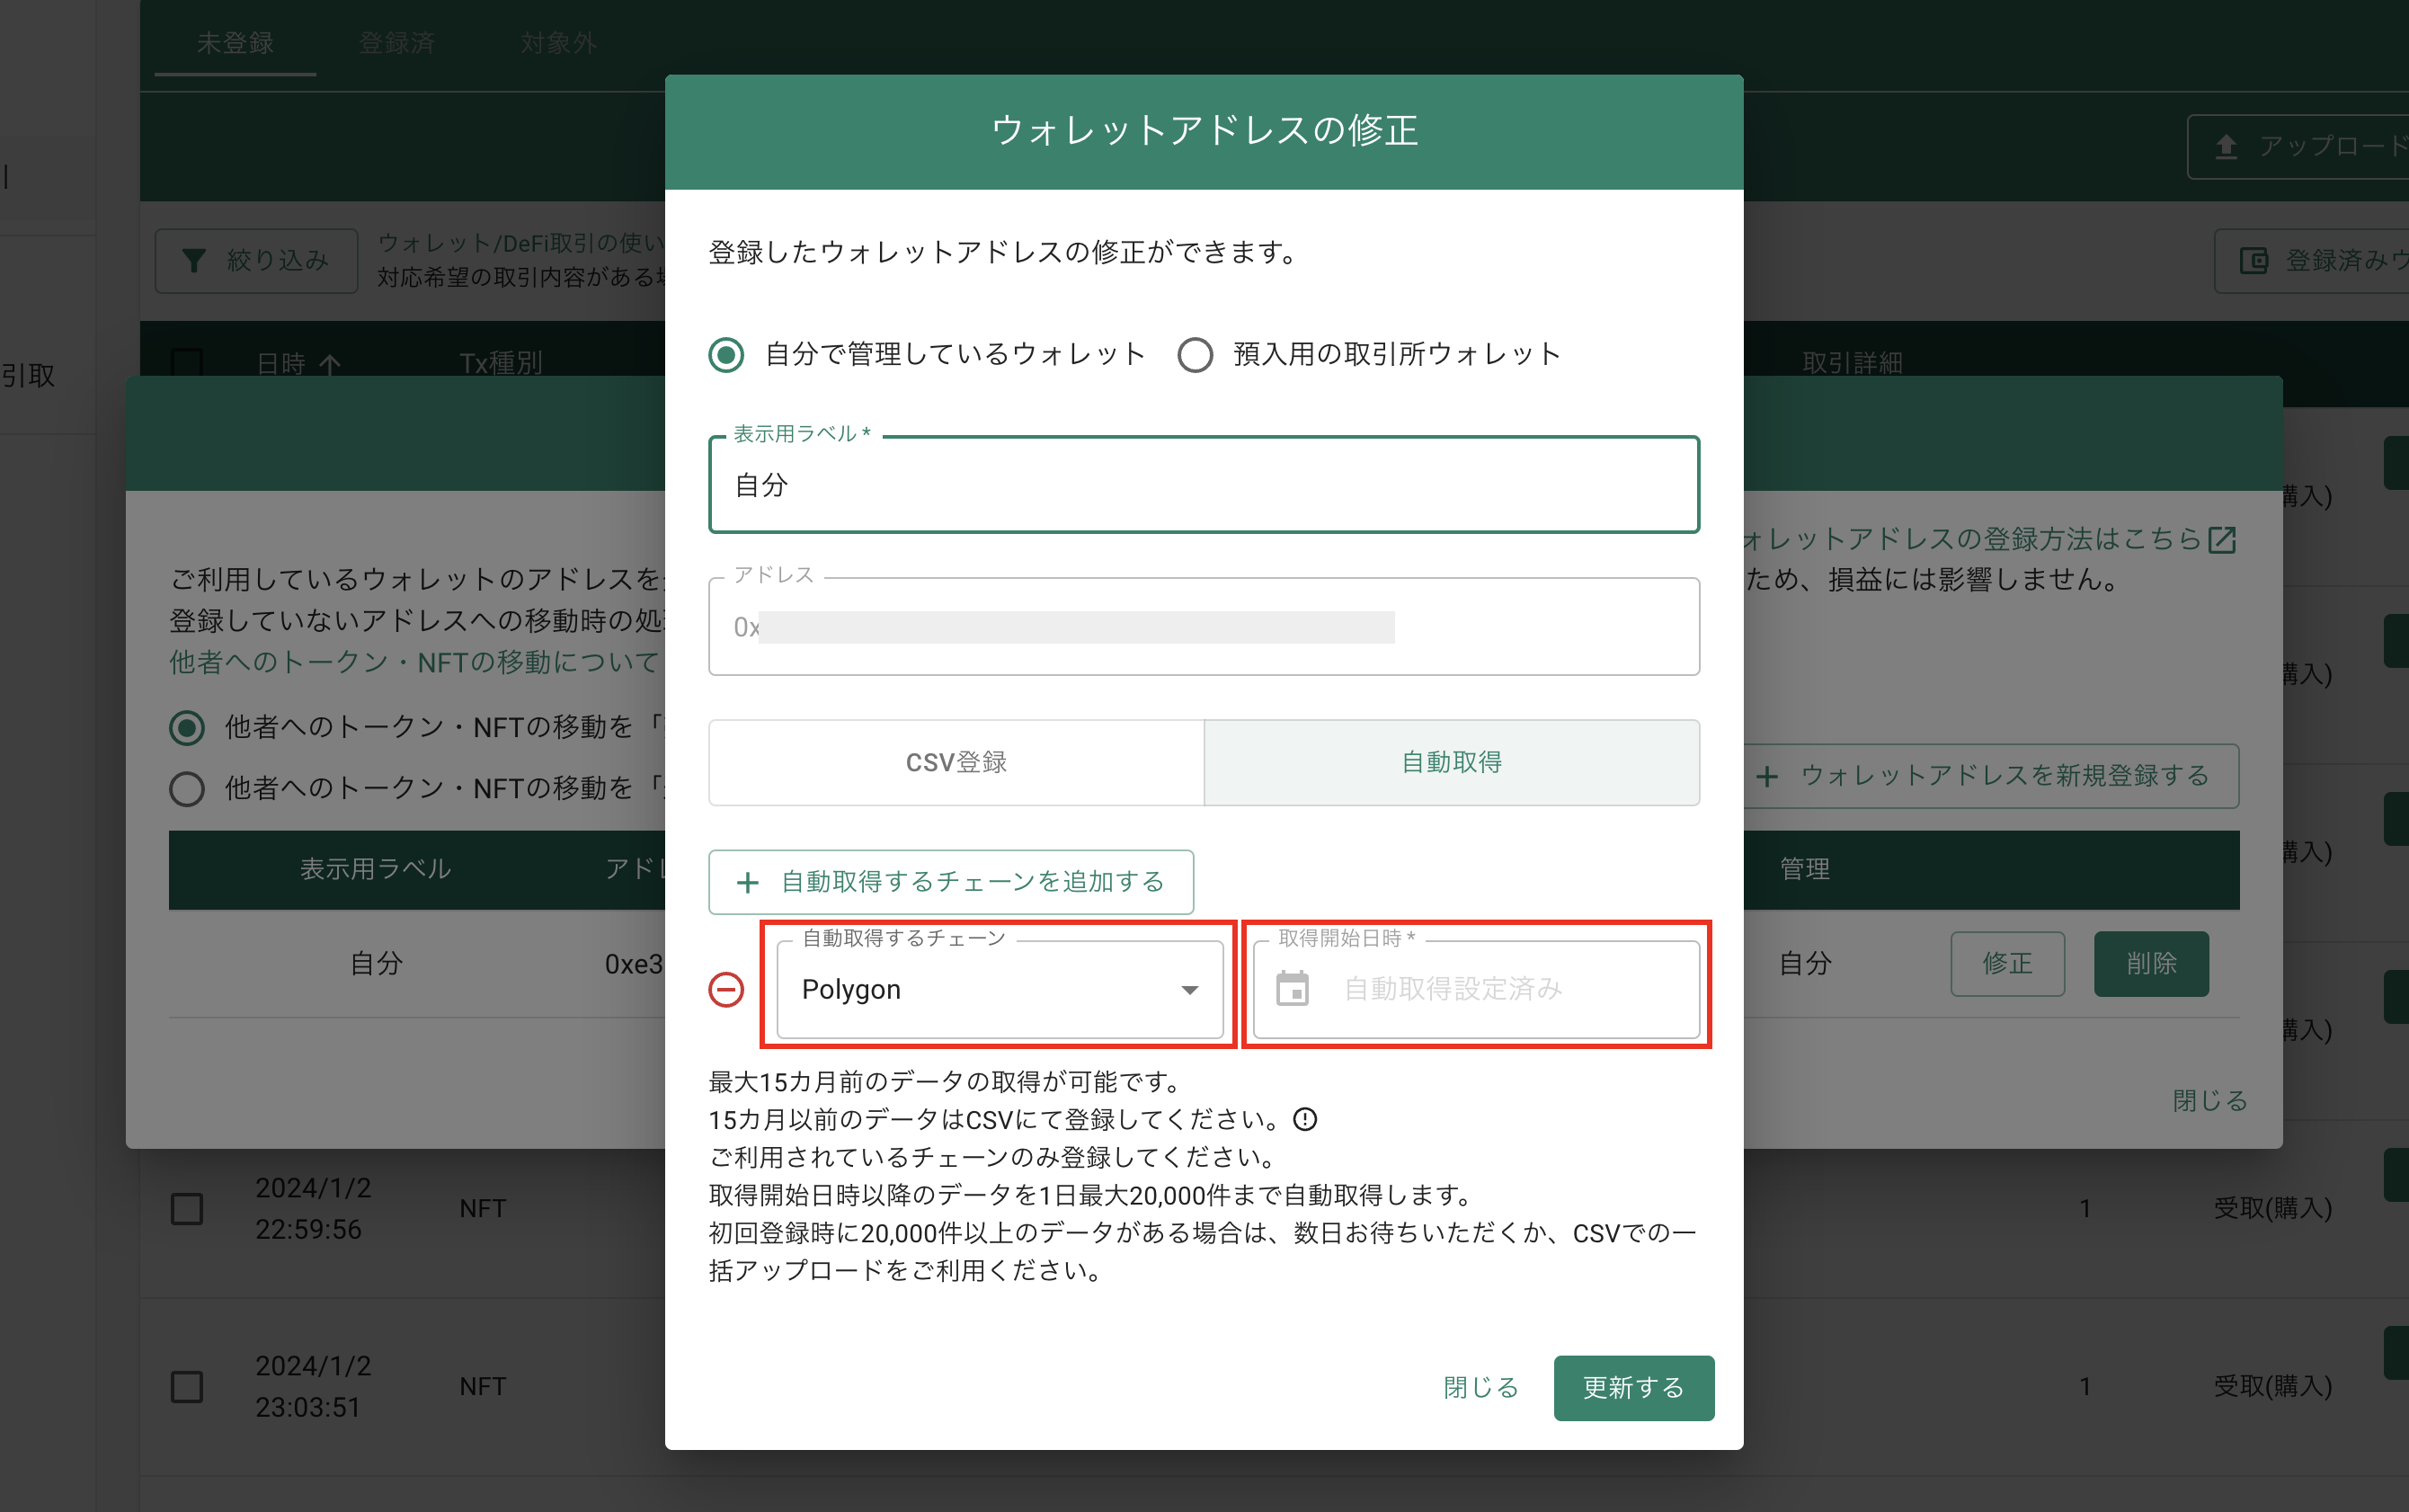The width and height of the screenshot is (2409, 1512).
Task: Click 受取(購入) in the 22:59:56 row
Action: 2273,1209
